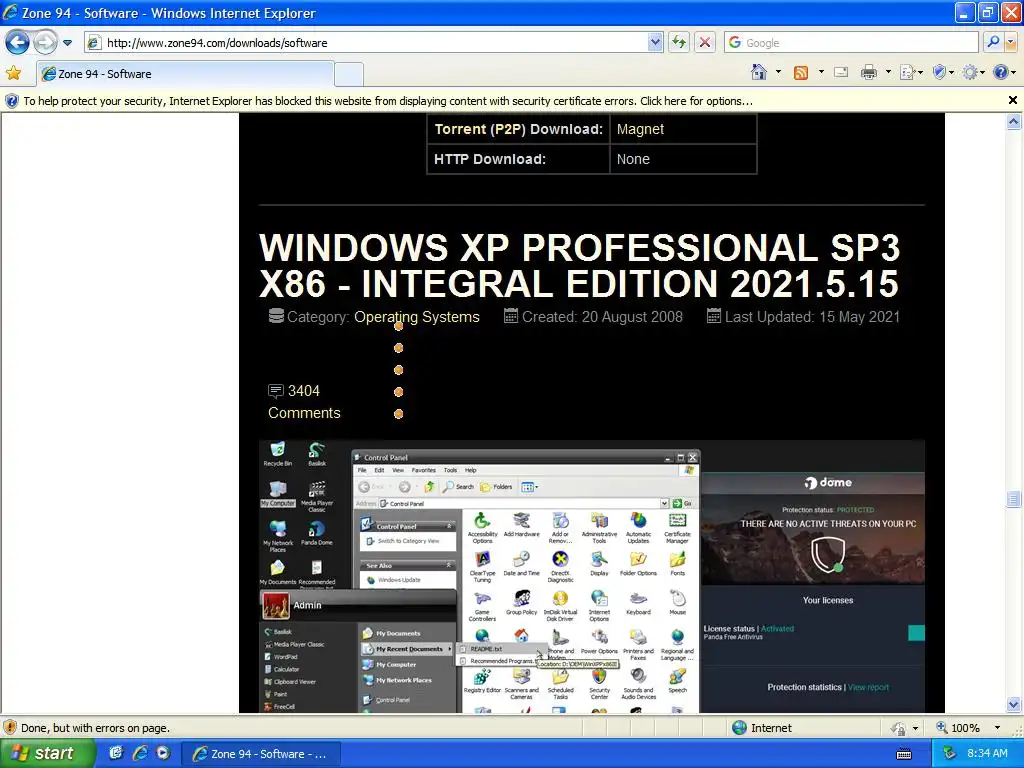Expand the address bar history dropdown
Screen dimensions: 1024x768
pyautogui.click(x=656, y=43)
